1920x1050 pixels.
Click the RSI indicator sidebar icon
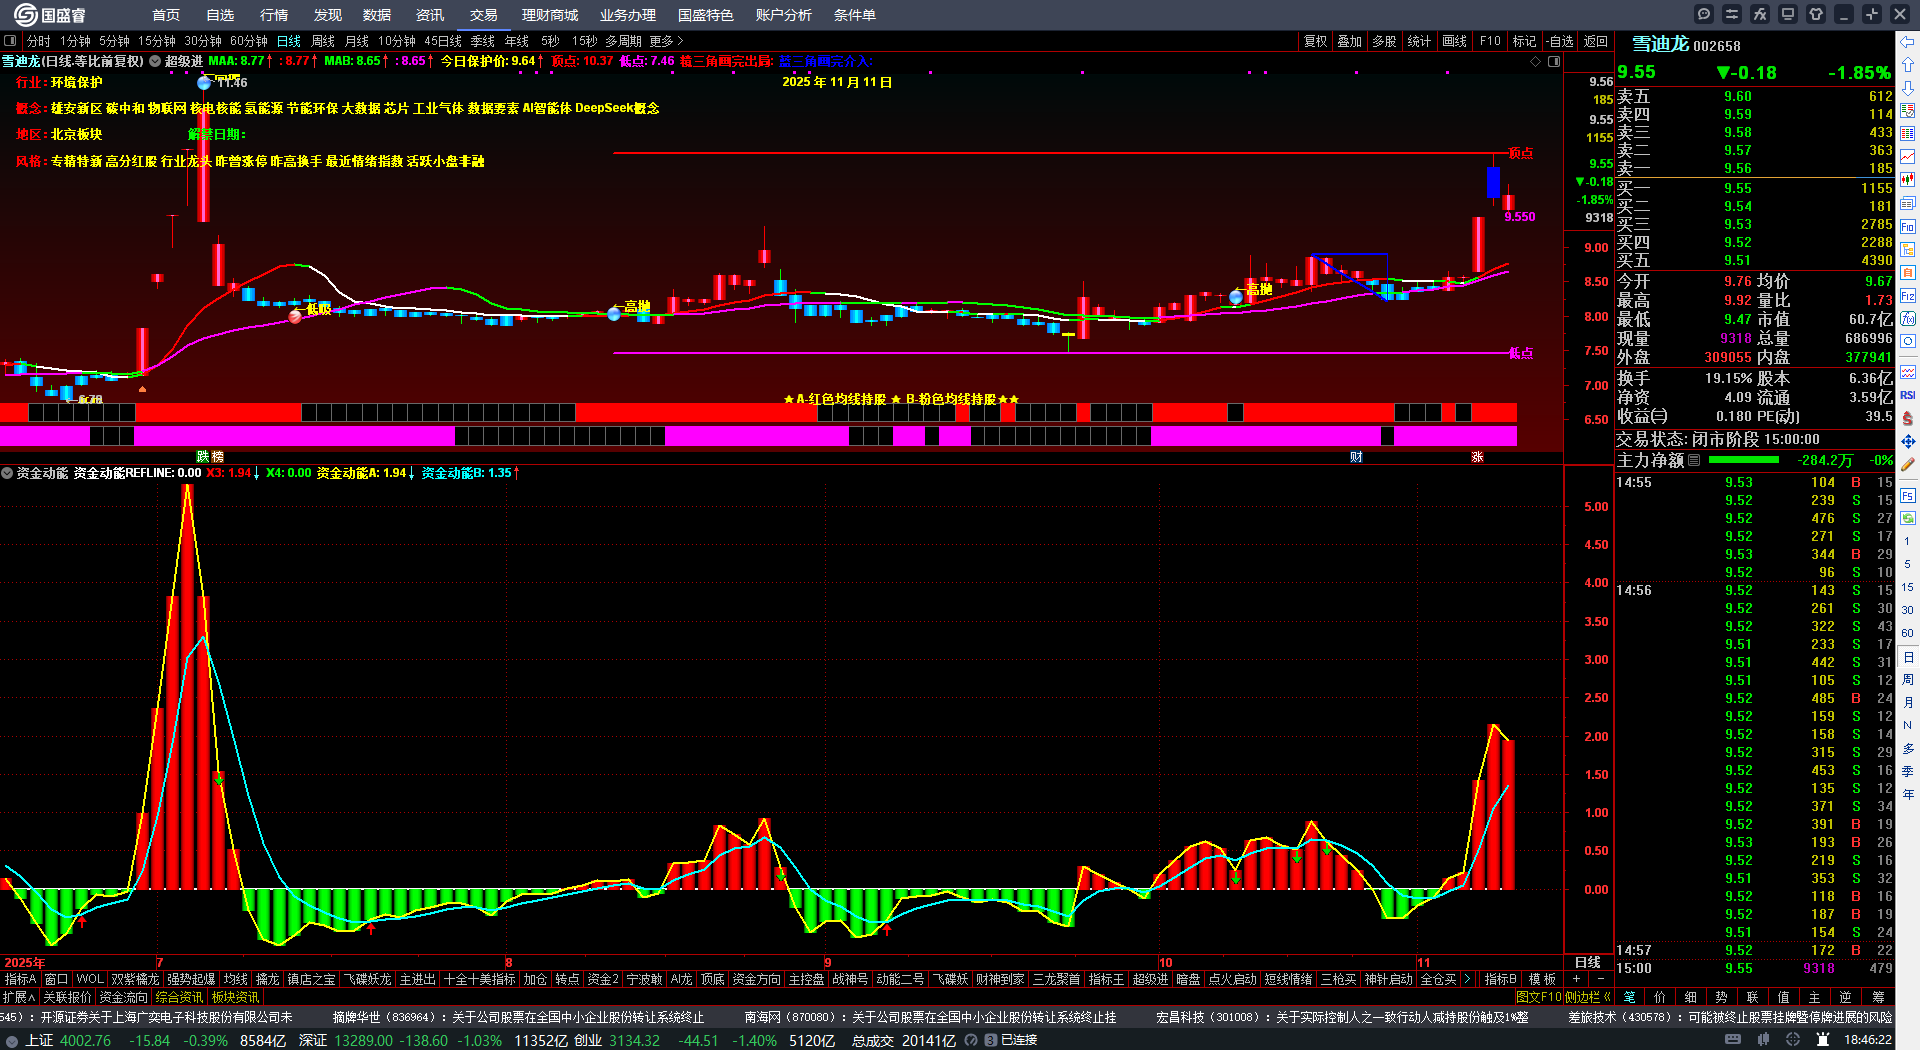(x=1908, y=395)
